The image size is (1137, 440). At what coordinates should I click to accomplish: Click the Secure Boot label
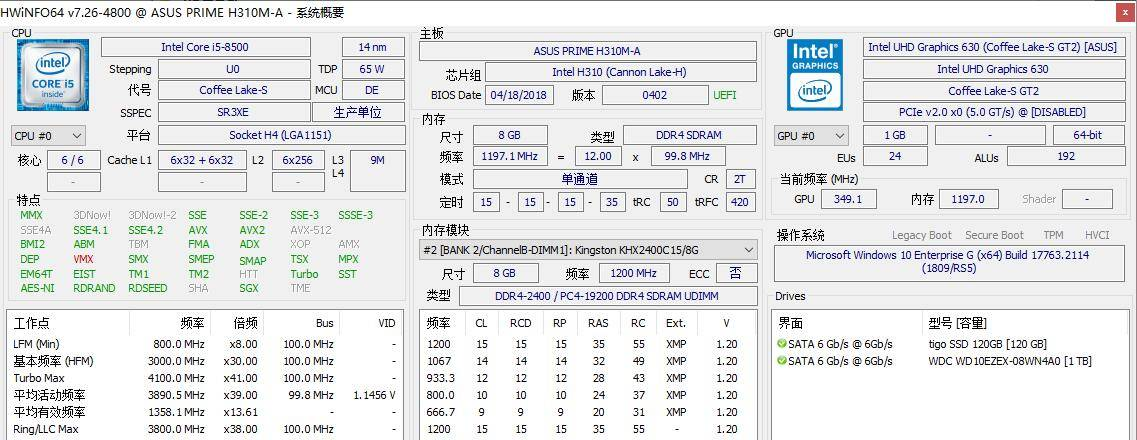pos(994,235)
